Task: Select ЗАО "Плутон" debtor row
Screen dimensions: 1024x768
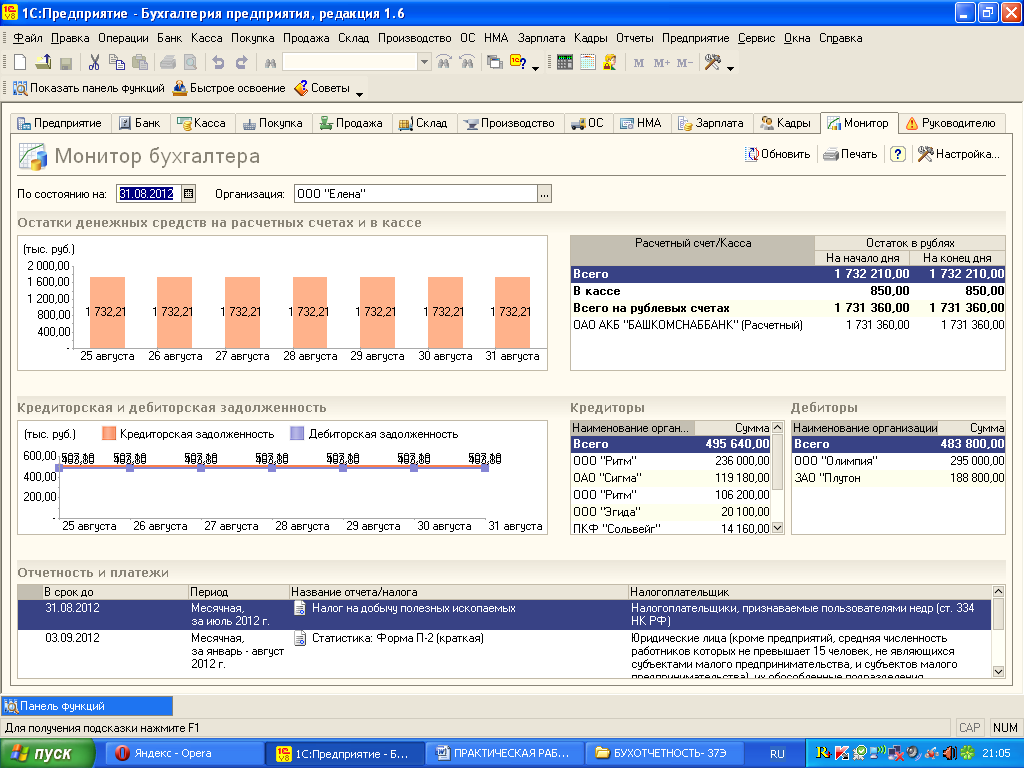Action: pyautogui.click(x=899, y=478)
